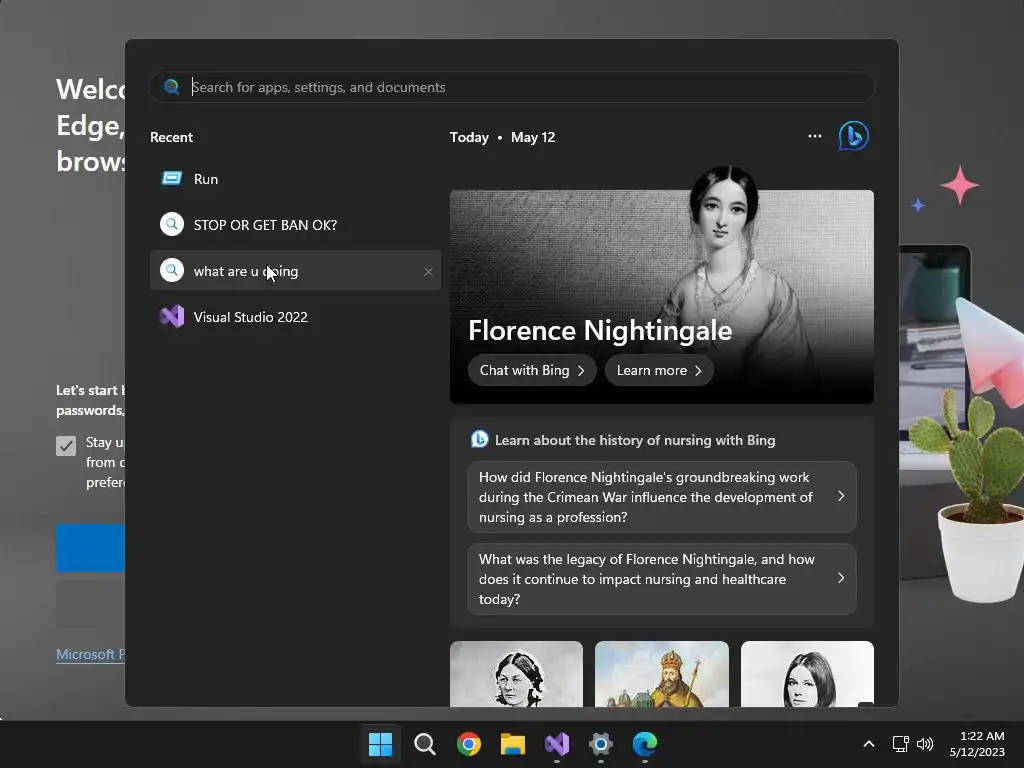
Task: Click 'Learn about the history of nursing' heading
Action: (x=635, y=440)
